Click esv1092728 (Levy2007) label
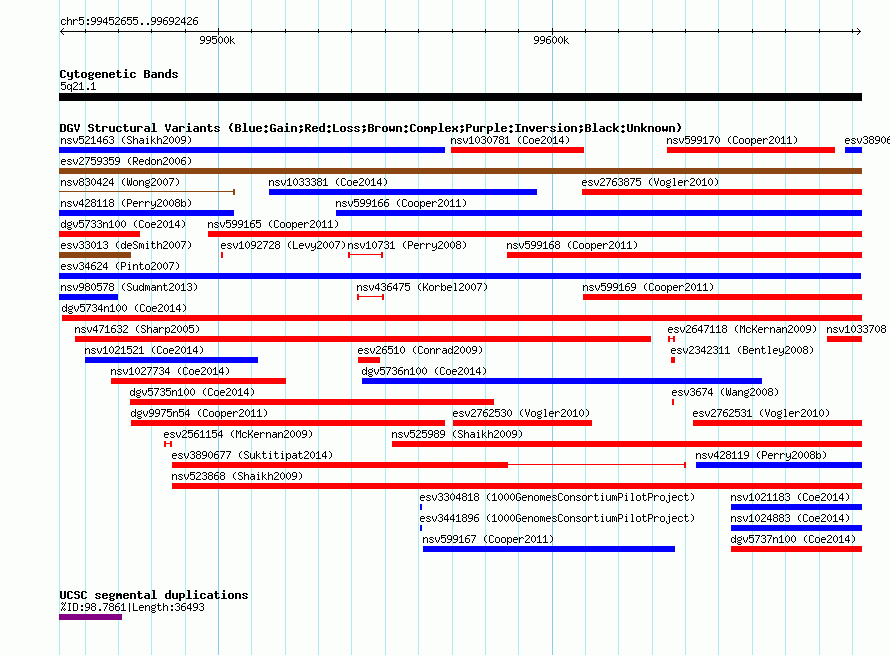This screenshot has width=890, height=655. 283,245
